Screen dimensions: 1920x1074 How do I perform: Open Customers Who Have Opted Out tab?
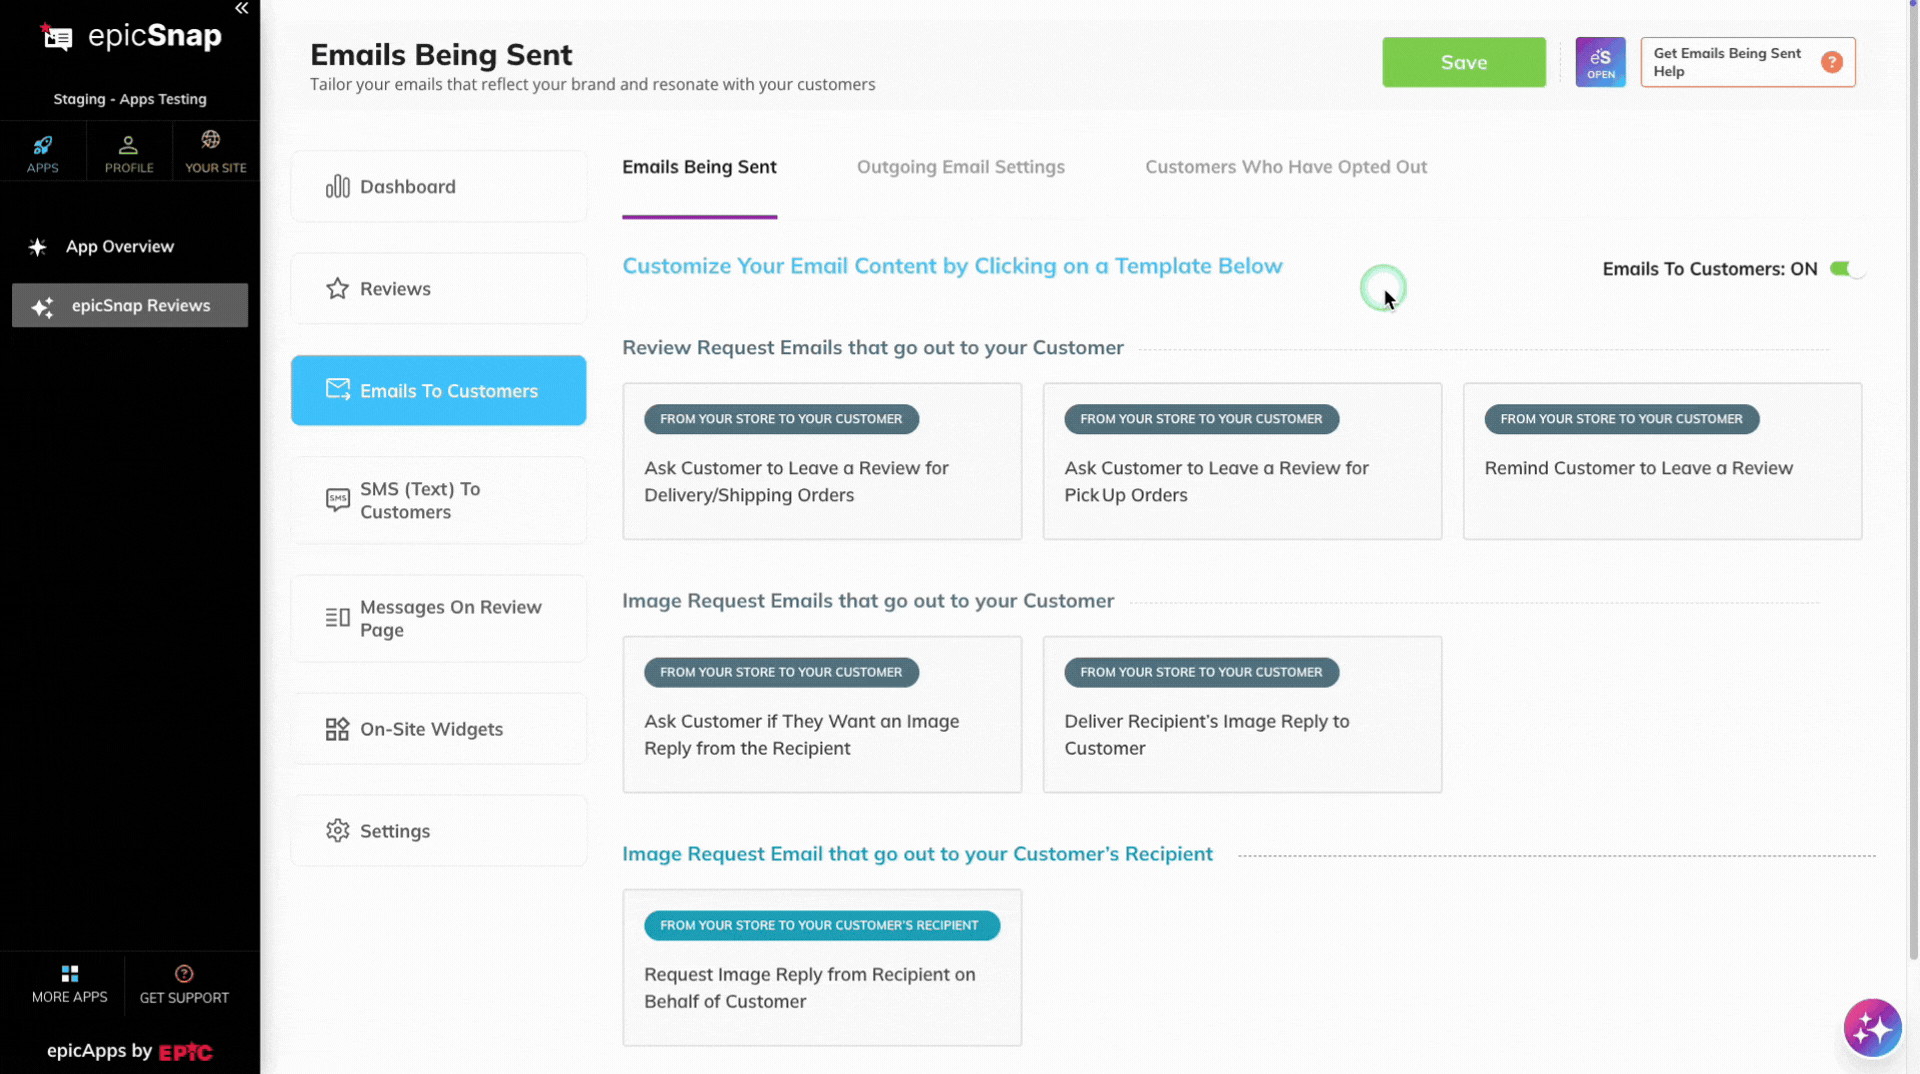point(1286,167)
